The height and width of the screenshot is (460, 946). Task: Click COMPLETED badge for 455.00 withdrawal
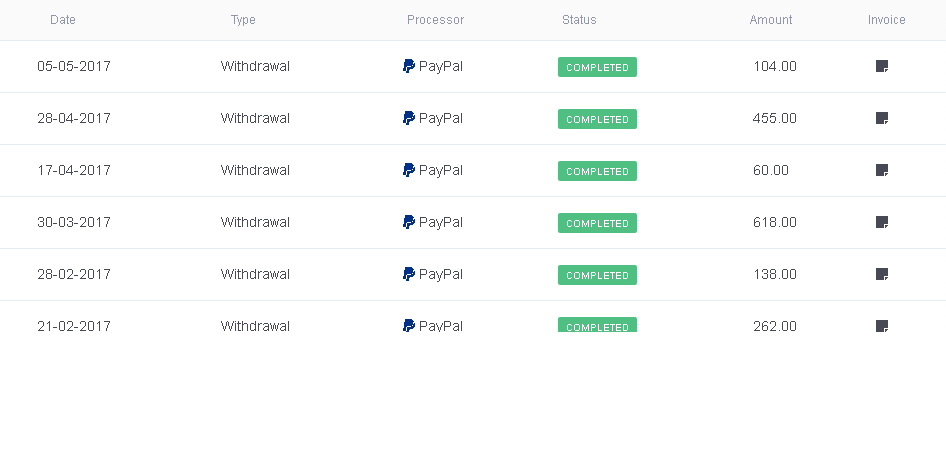[597, 120]
